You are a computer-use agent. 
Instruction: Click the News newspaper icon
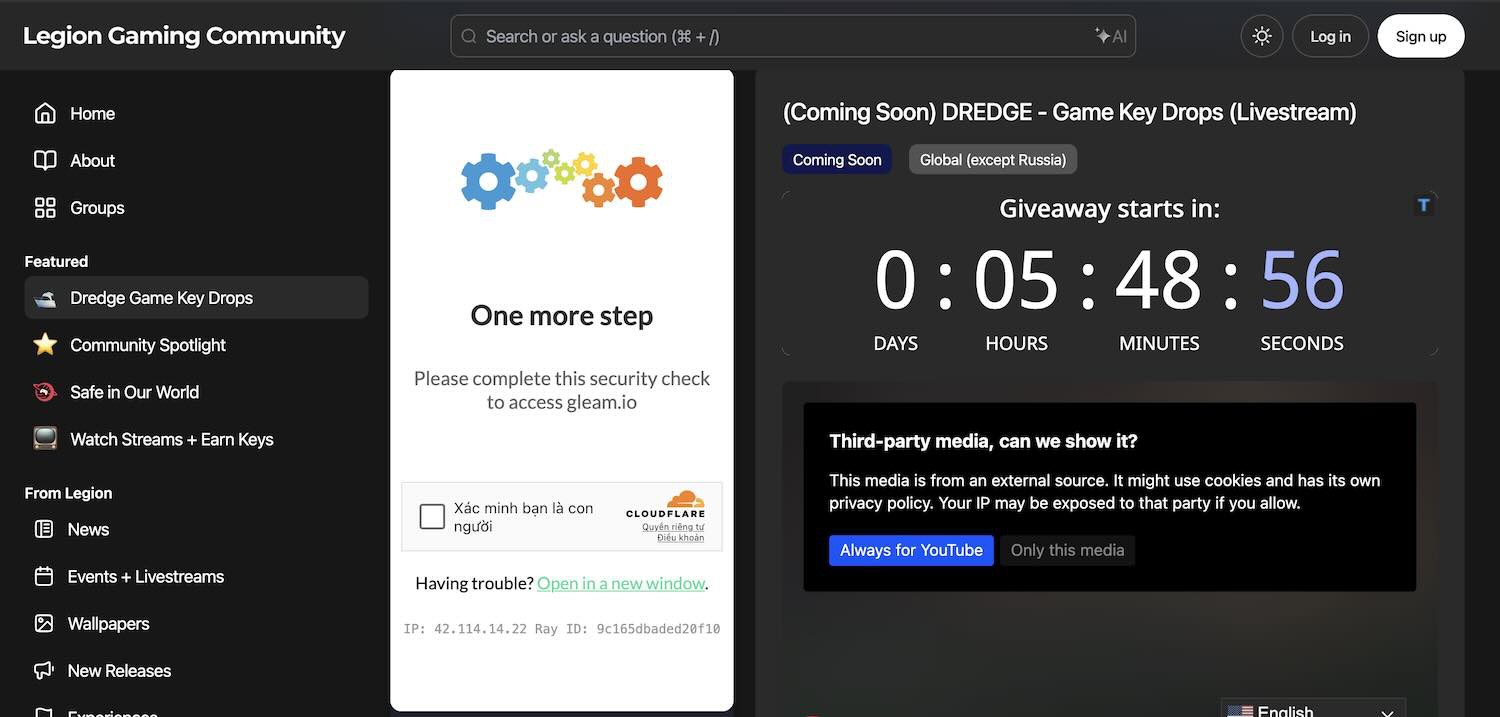pyautogui.click(x=44, y=529)
